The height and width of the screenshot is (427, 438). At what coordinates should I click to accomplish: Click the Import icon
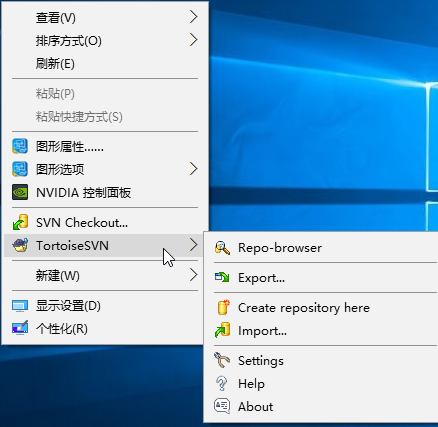pyautogui.click(x=222, y=330)
